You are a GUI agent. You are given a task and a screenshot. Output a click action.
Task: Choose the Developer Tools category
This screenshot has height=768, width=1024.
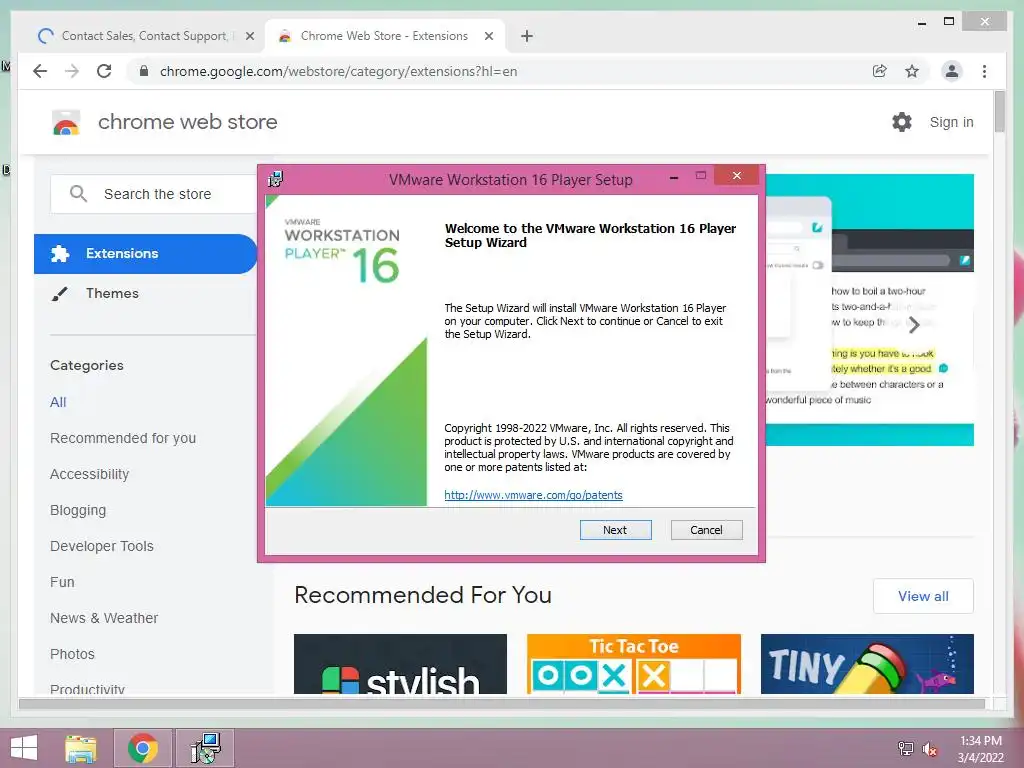102,546
